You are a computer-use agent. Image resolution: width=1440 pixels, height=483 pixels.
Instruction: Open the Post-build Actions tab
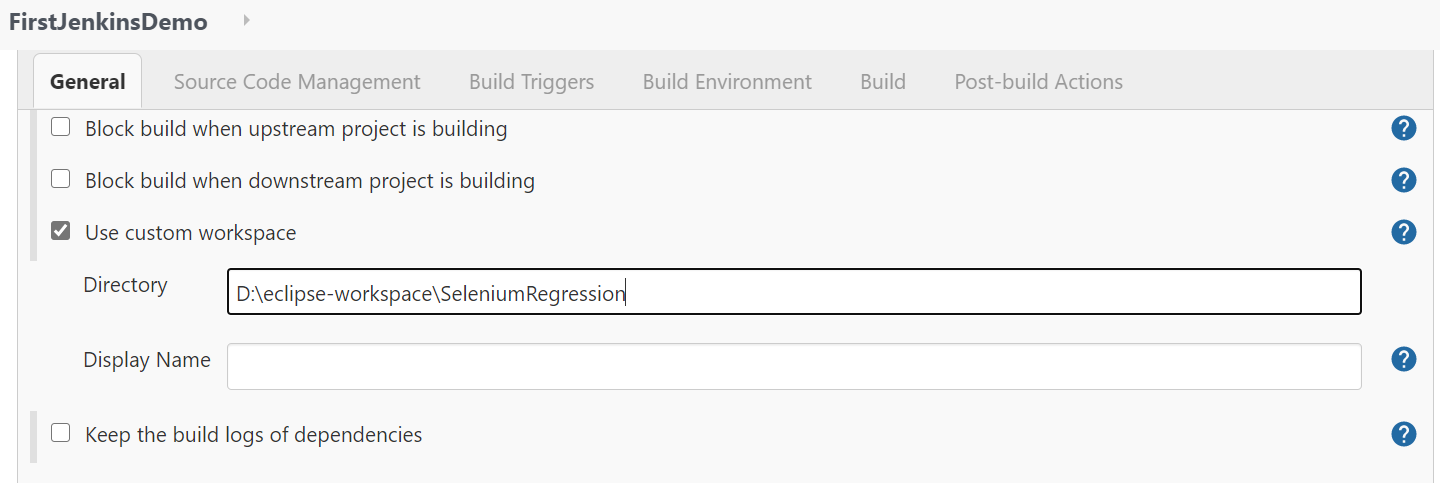(1038, 82)
